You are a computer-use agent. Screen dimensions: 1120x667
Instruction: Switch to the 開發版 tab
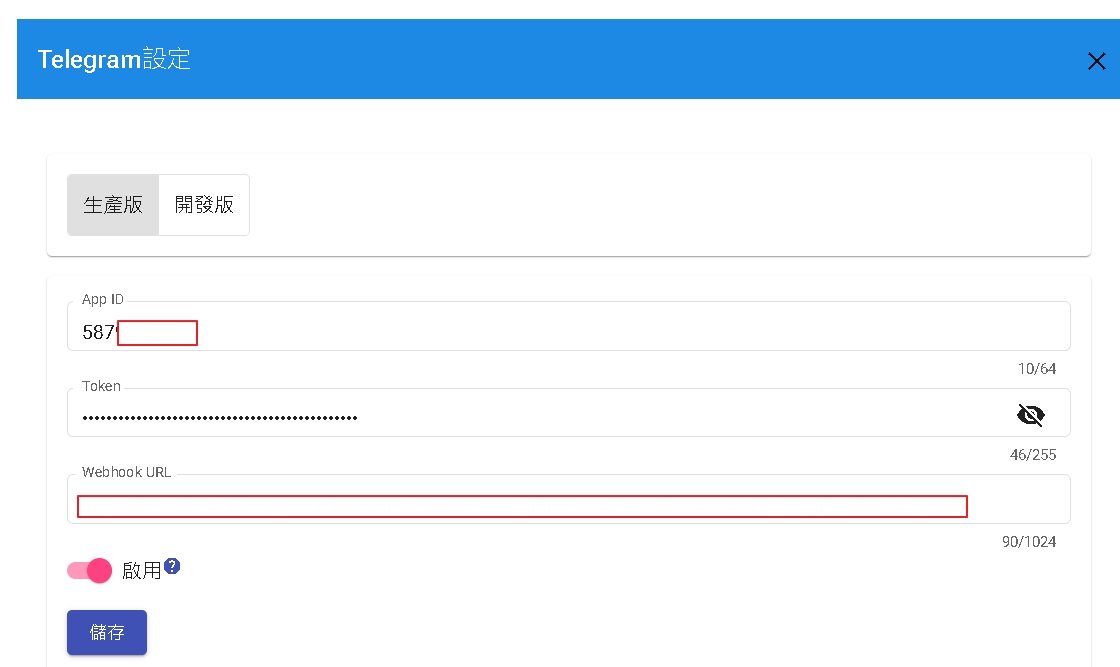[204, 205]
